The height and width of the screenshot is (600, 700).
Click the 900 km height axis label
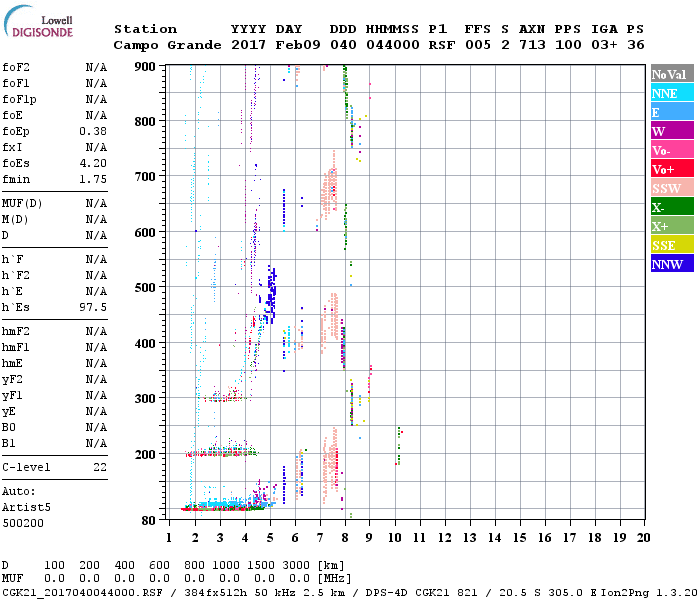pyautogui.click(x=146, y=66)
